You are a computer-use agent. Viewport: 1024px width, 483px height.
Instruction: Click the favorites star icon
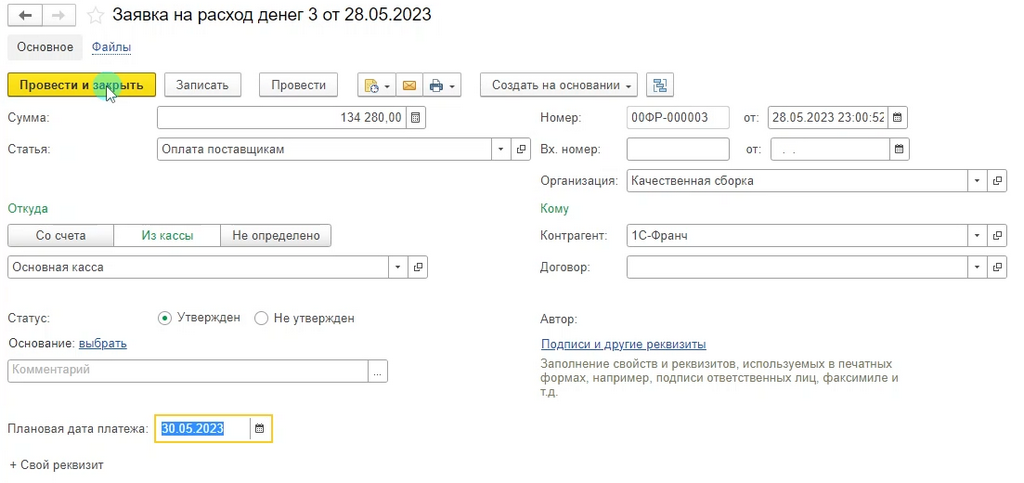[95, 15]
